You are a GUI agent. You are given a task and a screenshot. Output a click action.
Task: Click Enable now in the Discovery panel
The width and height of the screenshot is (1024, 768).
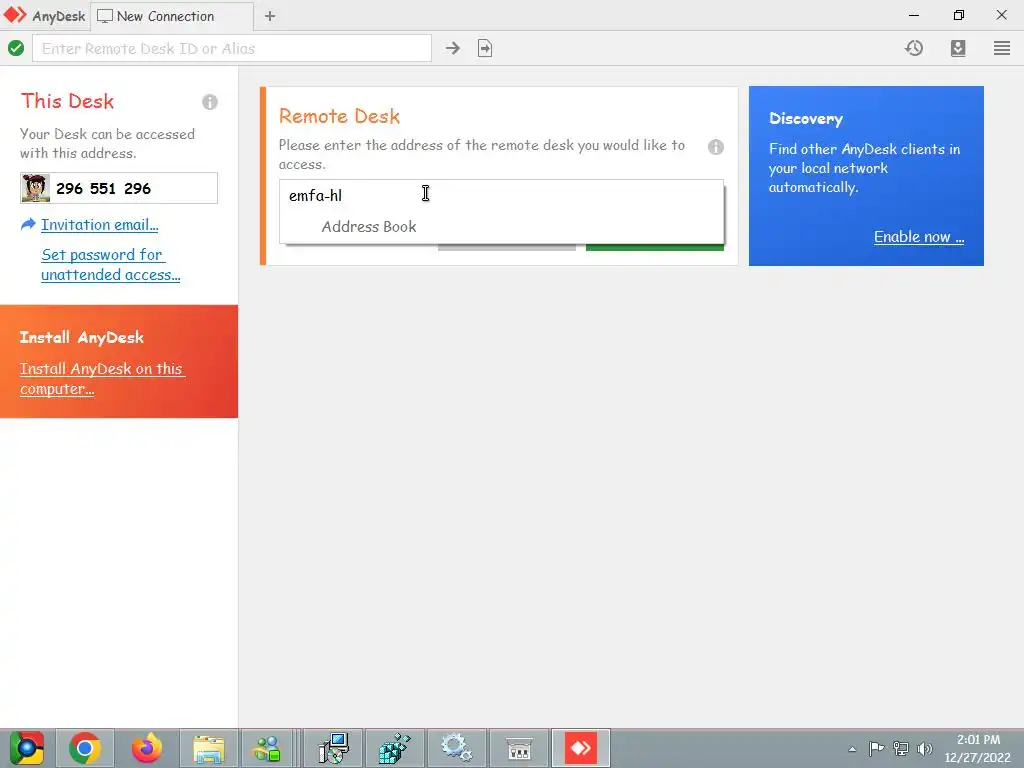click(919, 237)
